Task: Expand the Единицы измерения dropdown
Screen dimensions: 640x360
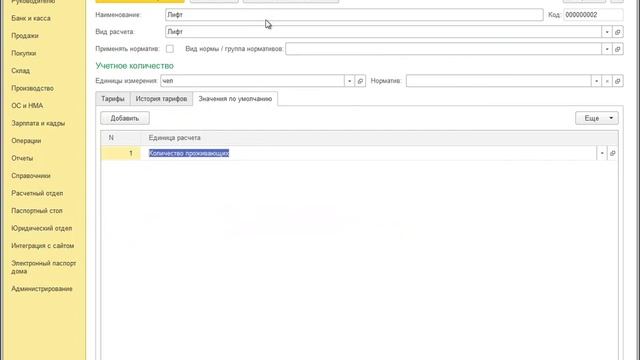Action: (x=349, y=81)
